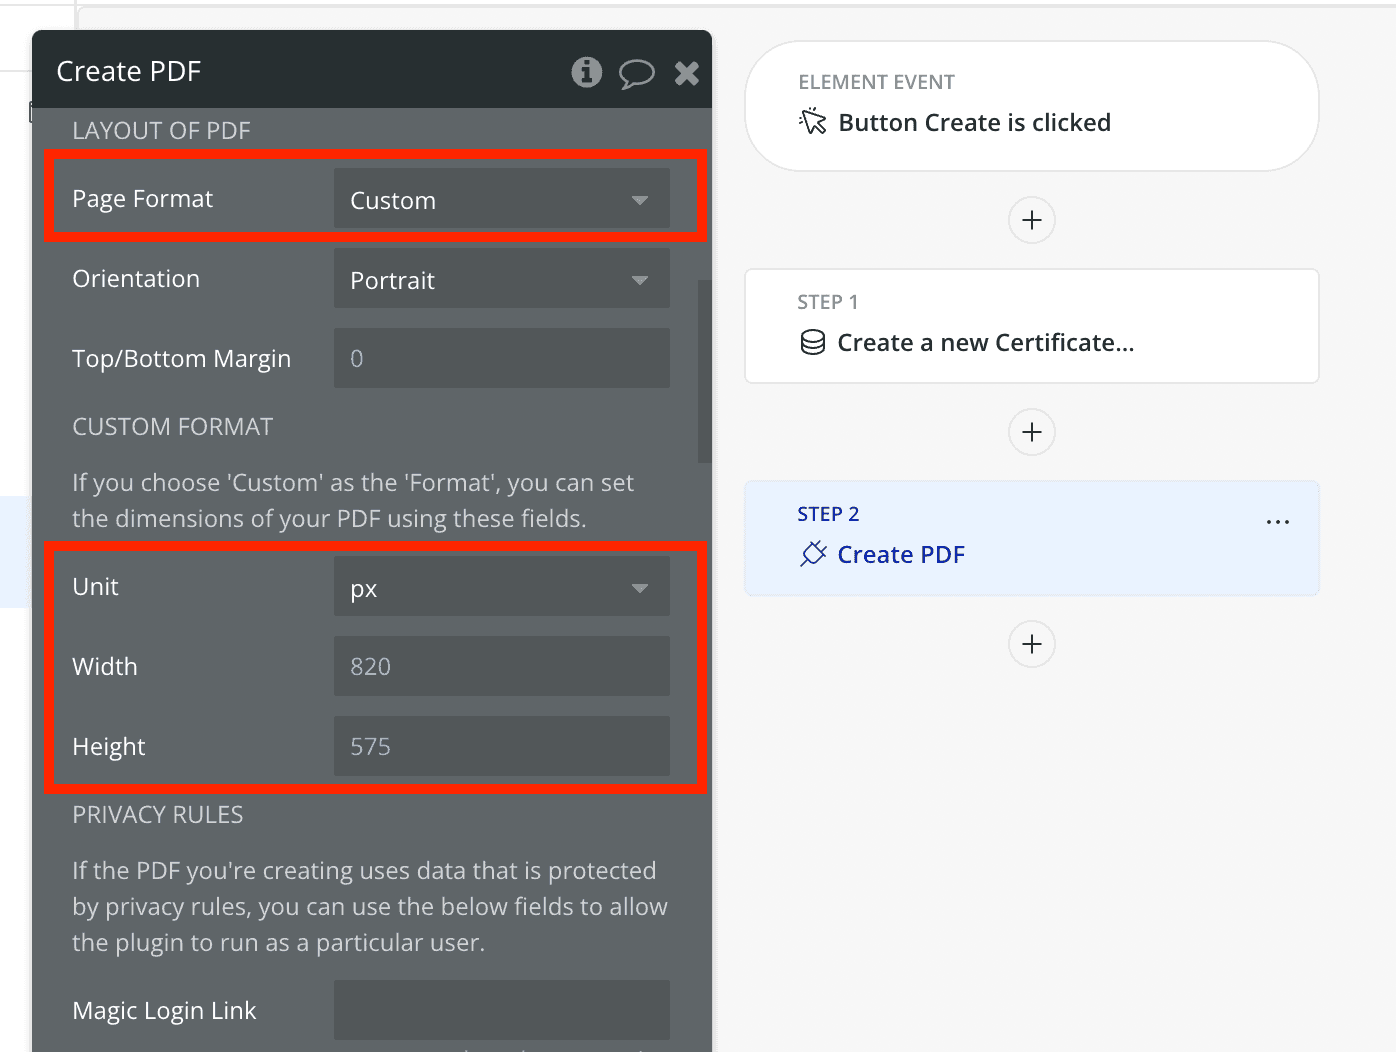
Task: Edit the Height field showing 575
Action: pyautogui.click(x=501, y=746)
